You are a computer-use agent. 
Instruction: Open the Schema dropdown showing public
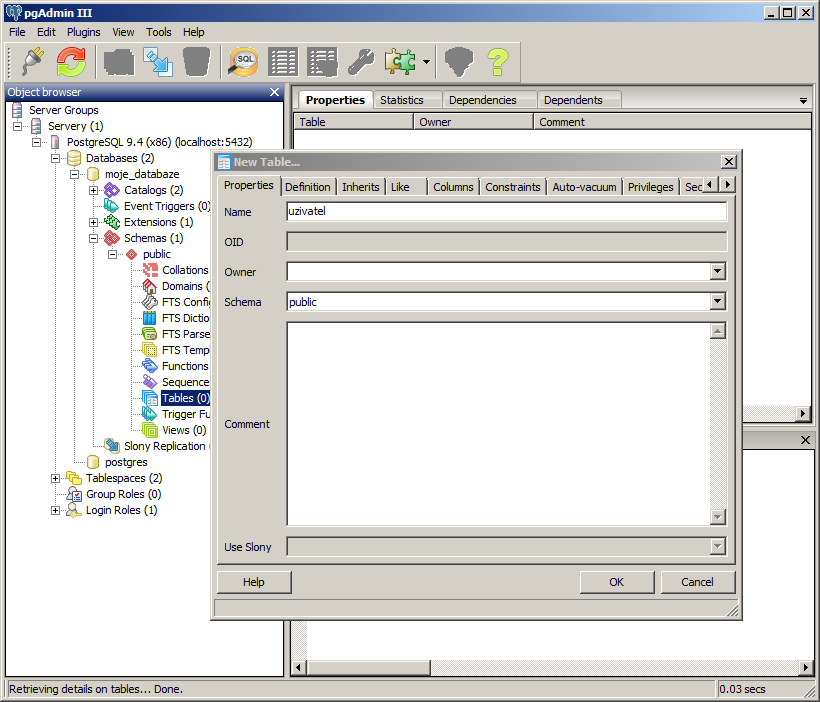tap(717, 302)
